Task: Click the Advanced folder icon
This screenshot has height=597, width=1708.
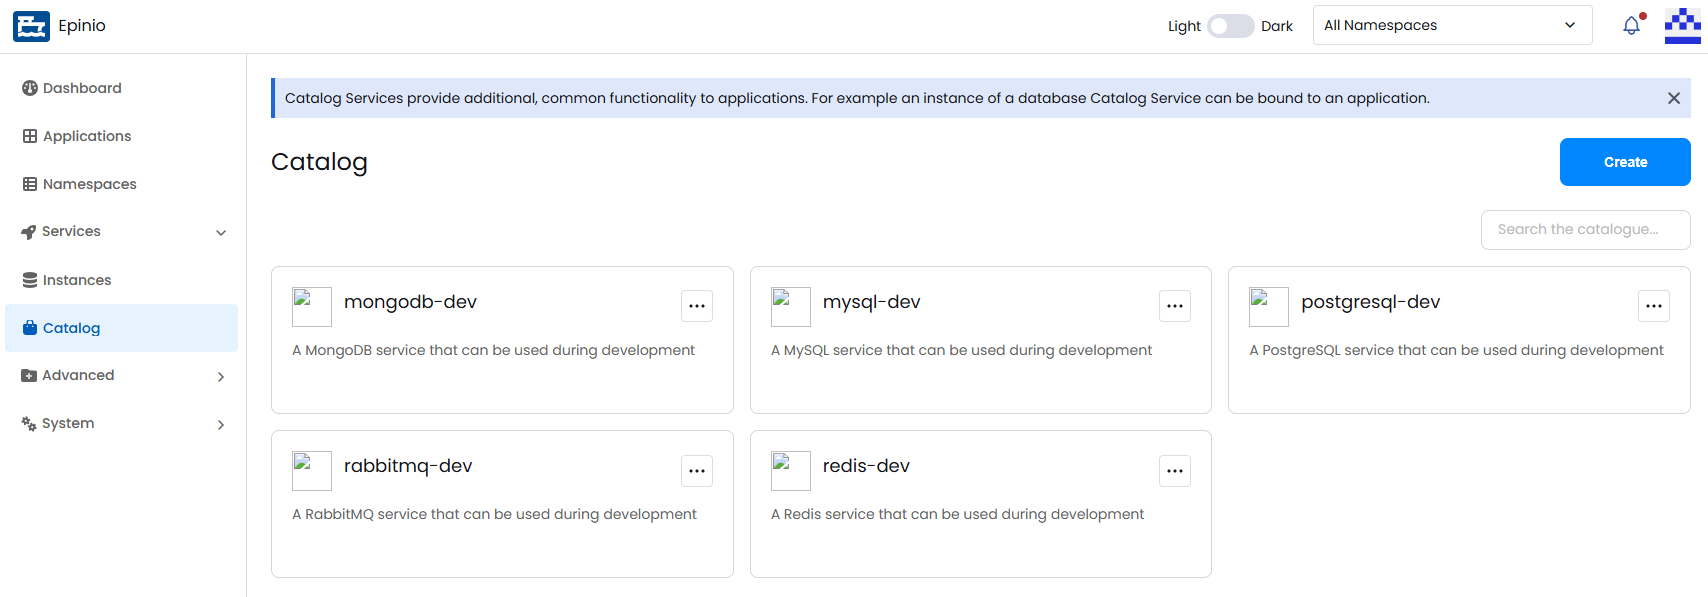Action: point(29,376)
